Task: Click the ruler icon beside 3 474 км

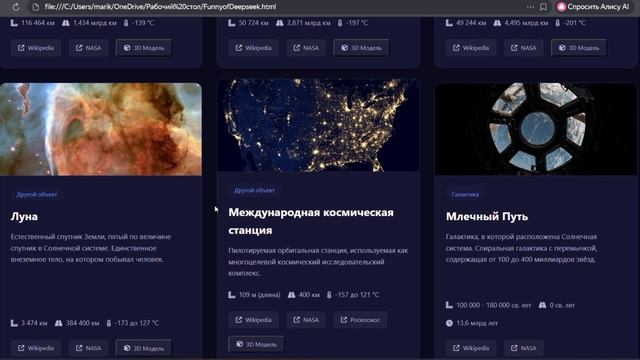Action: [14, 323]
